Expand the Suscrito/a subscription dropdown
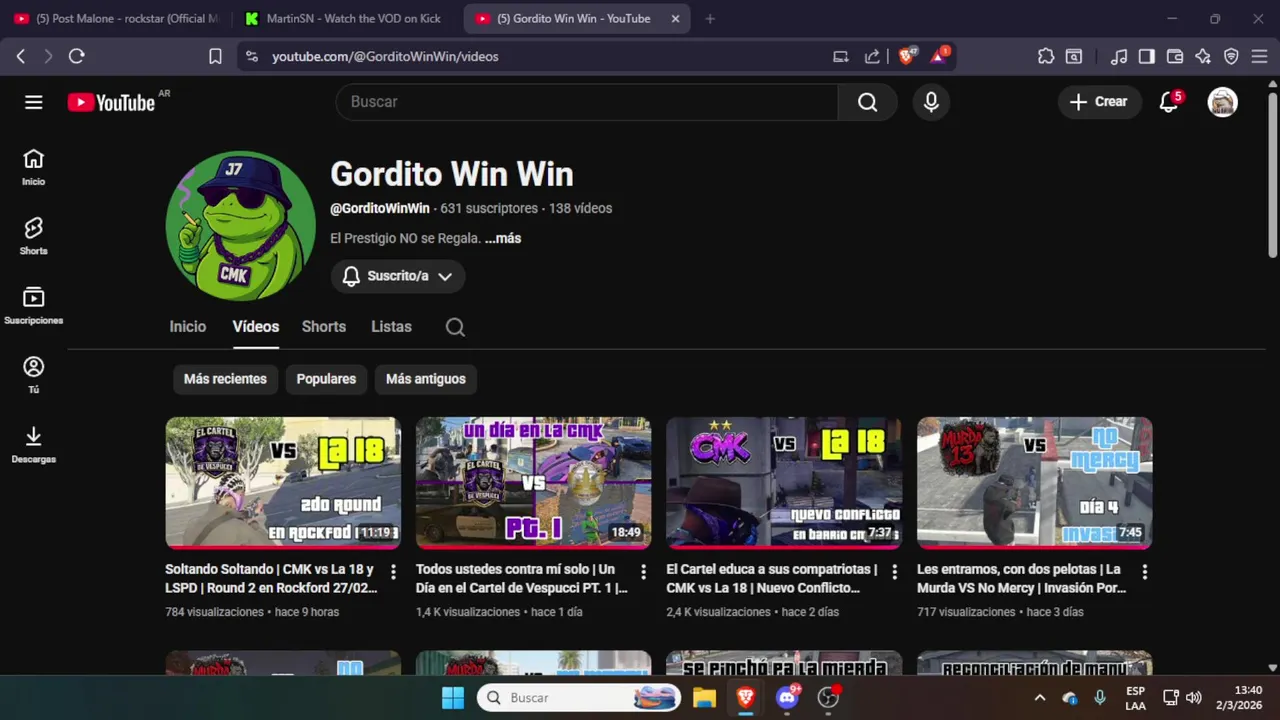Screen dimensions: 1280x720 [398, 276]
